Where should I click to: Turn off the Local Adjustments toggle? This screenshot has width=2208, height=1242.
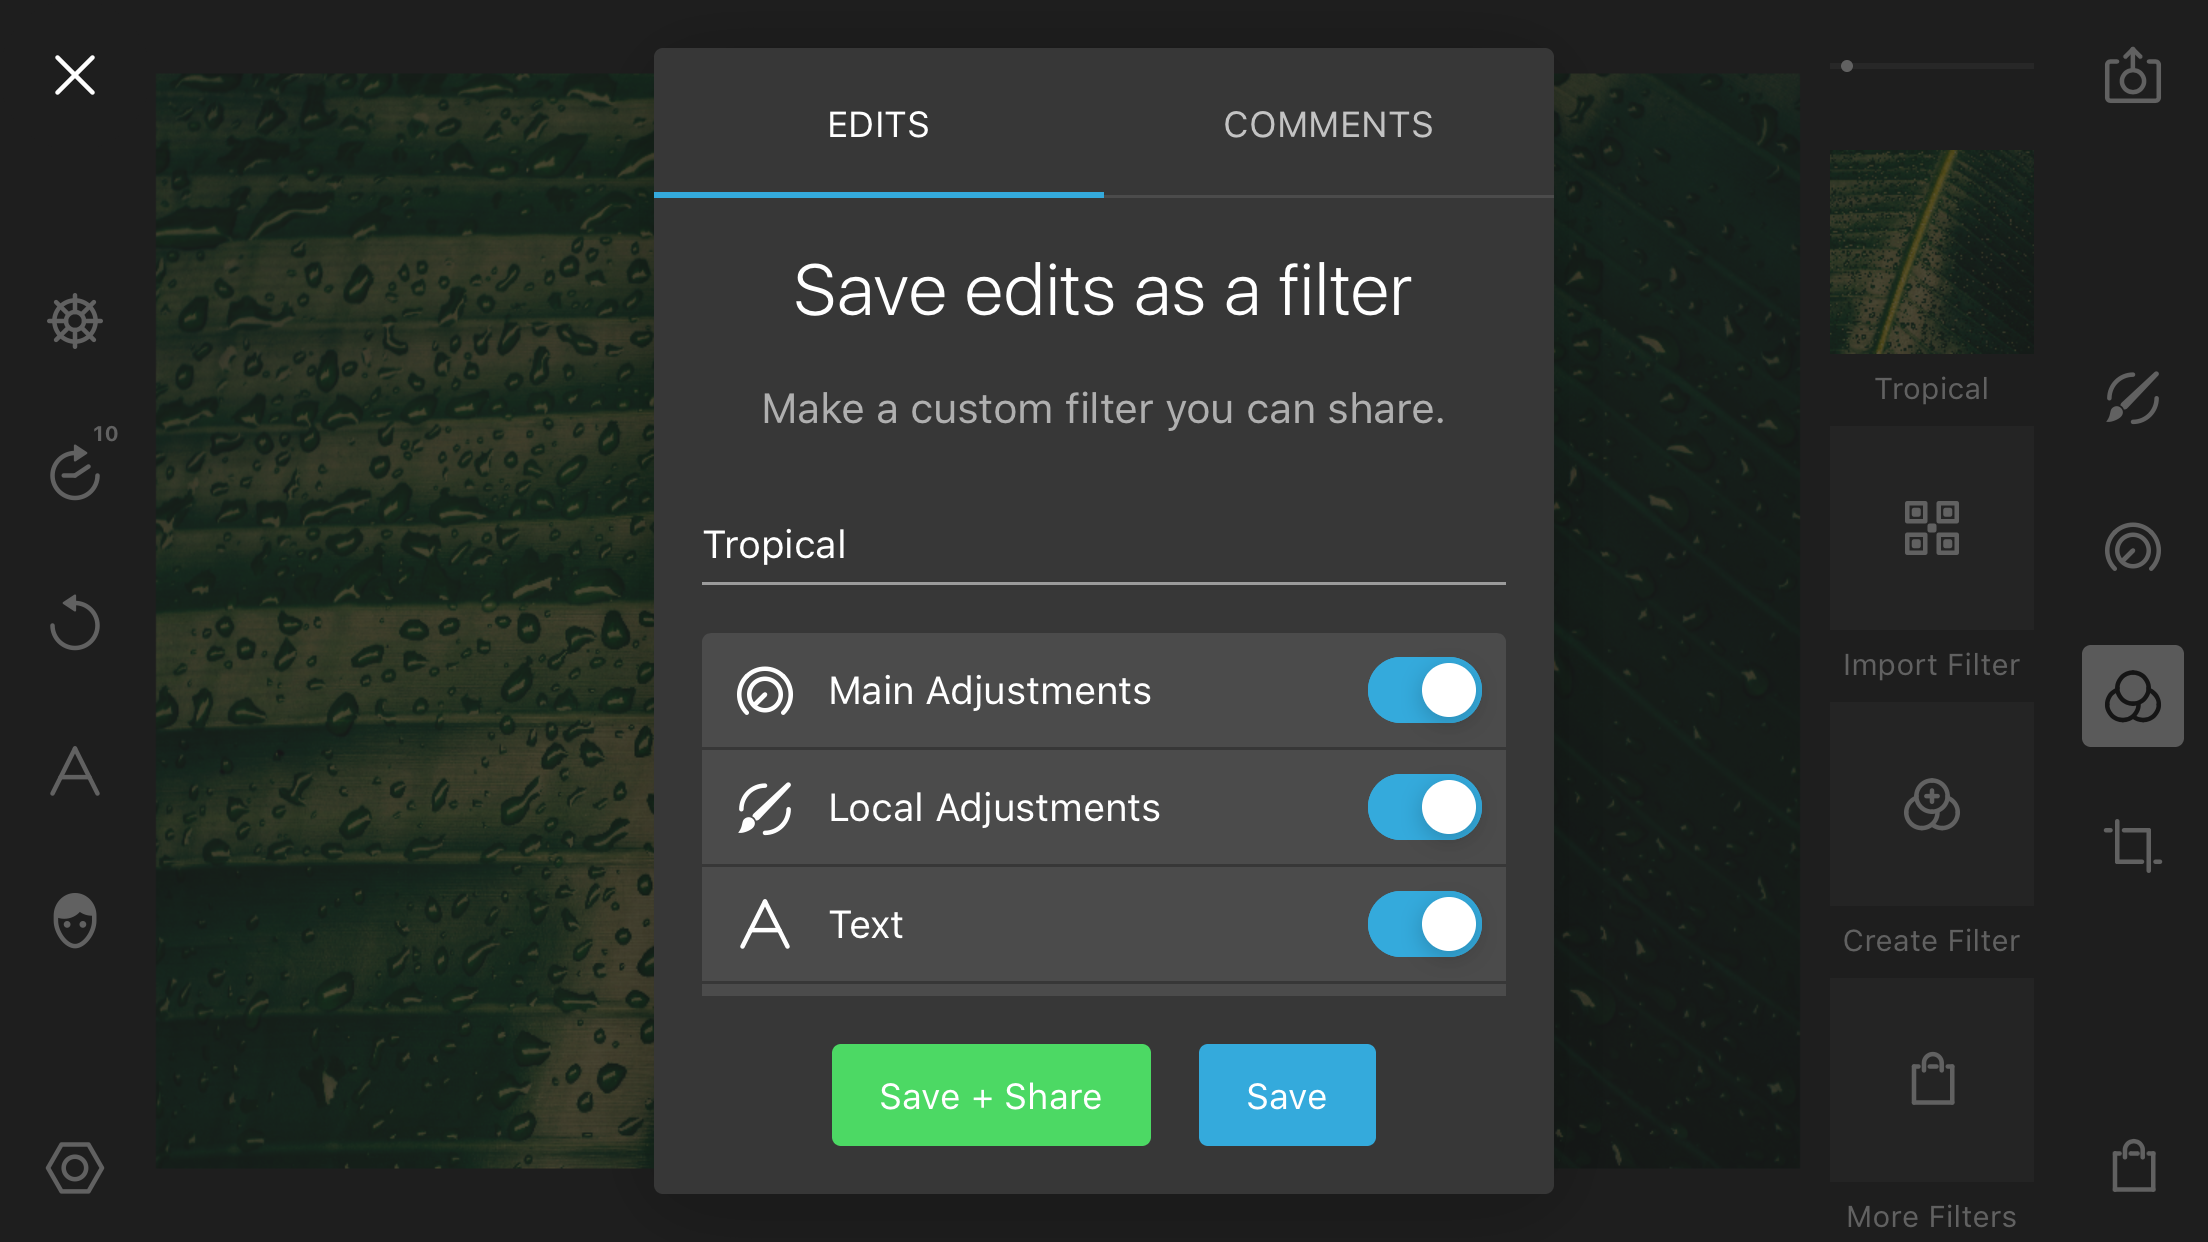click(x=1425, y=808)
